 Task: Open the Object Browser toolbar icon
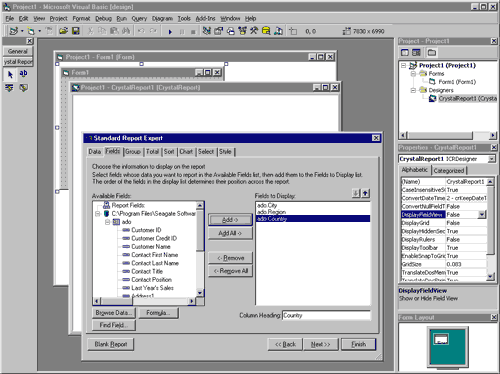tap(242, 31)
